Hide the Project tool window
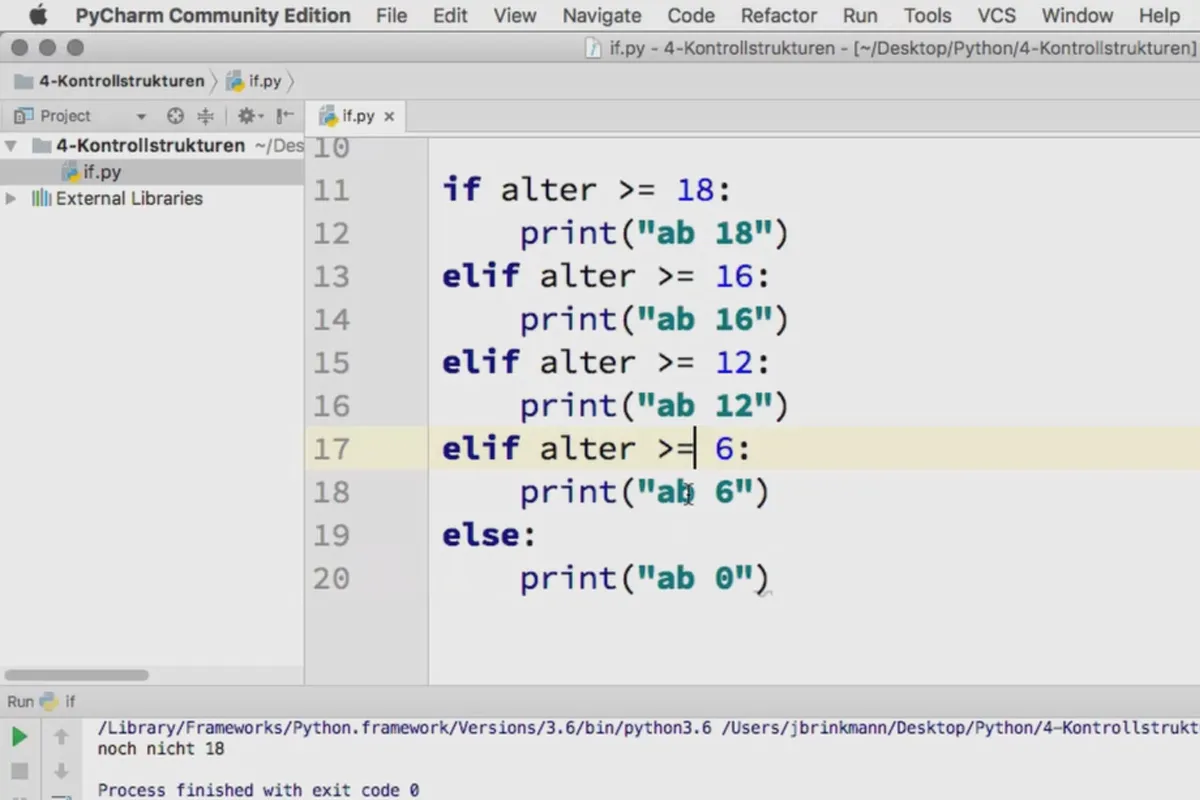The height and width of the screenshot is (800, 1200). coord(285,116)
